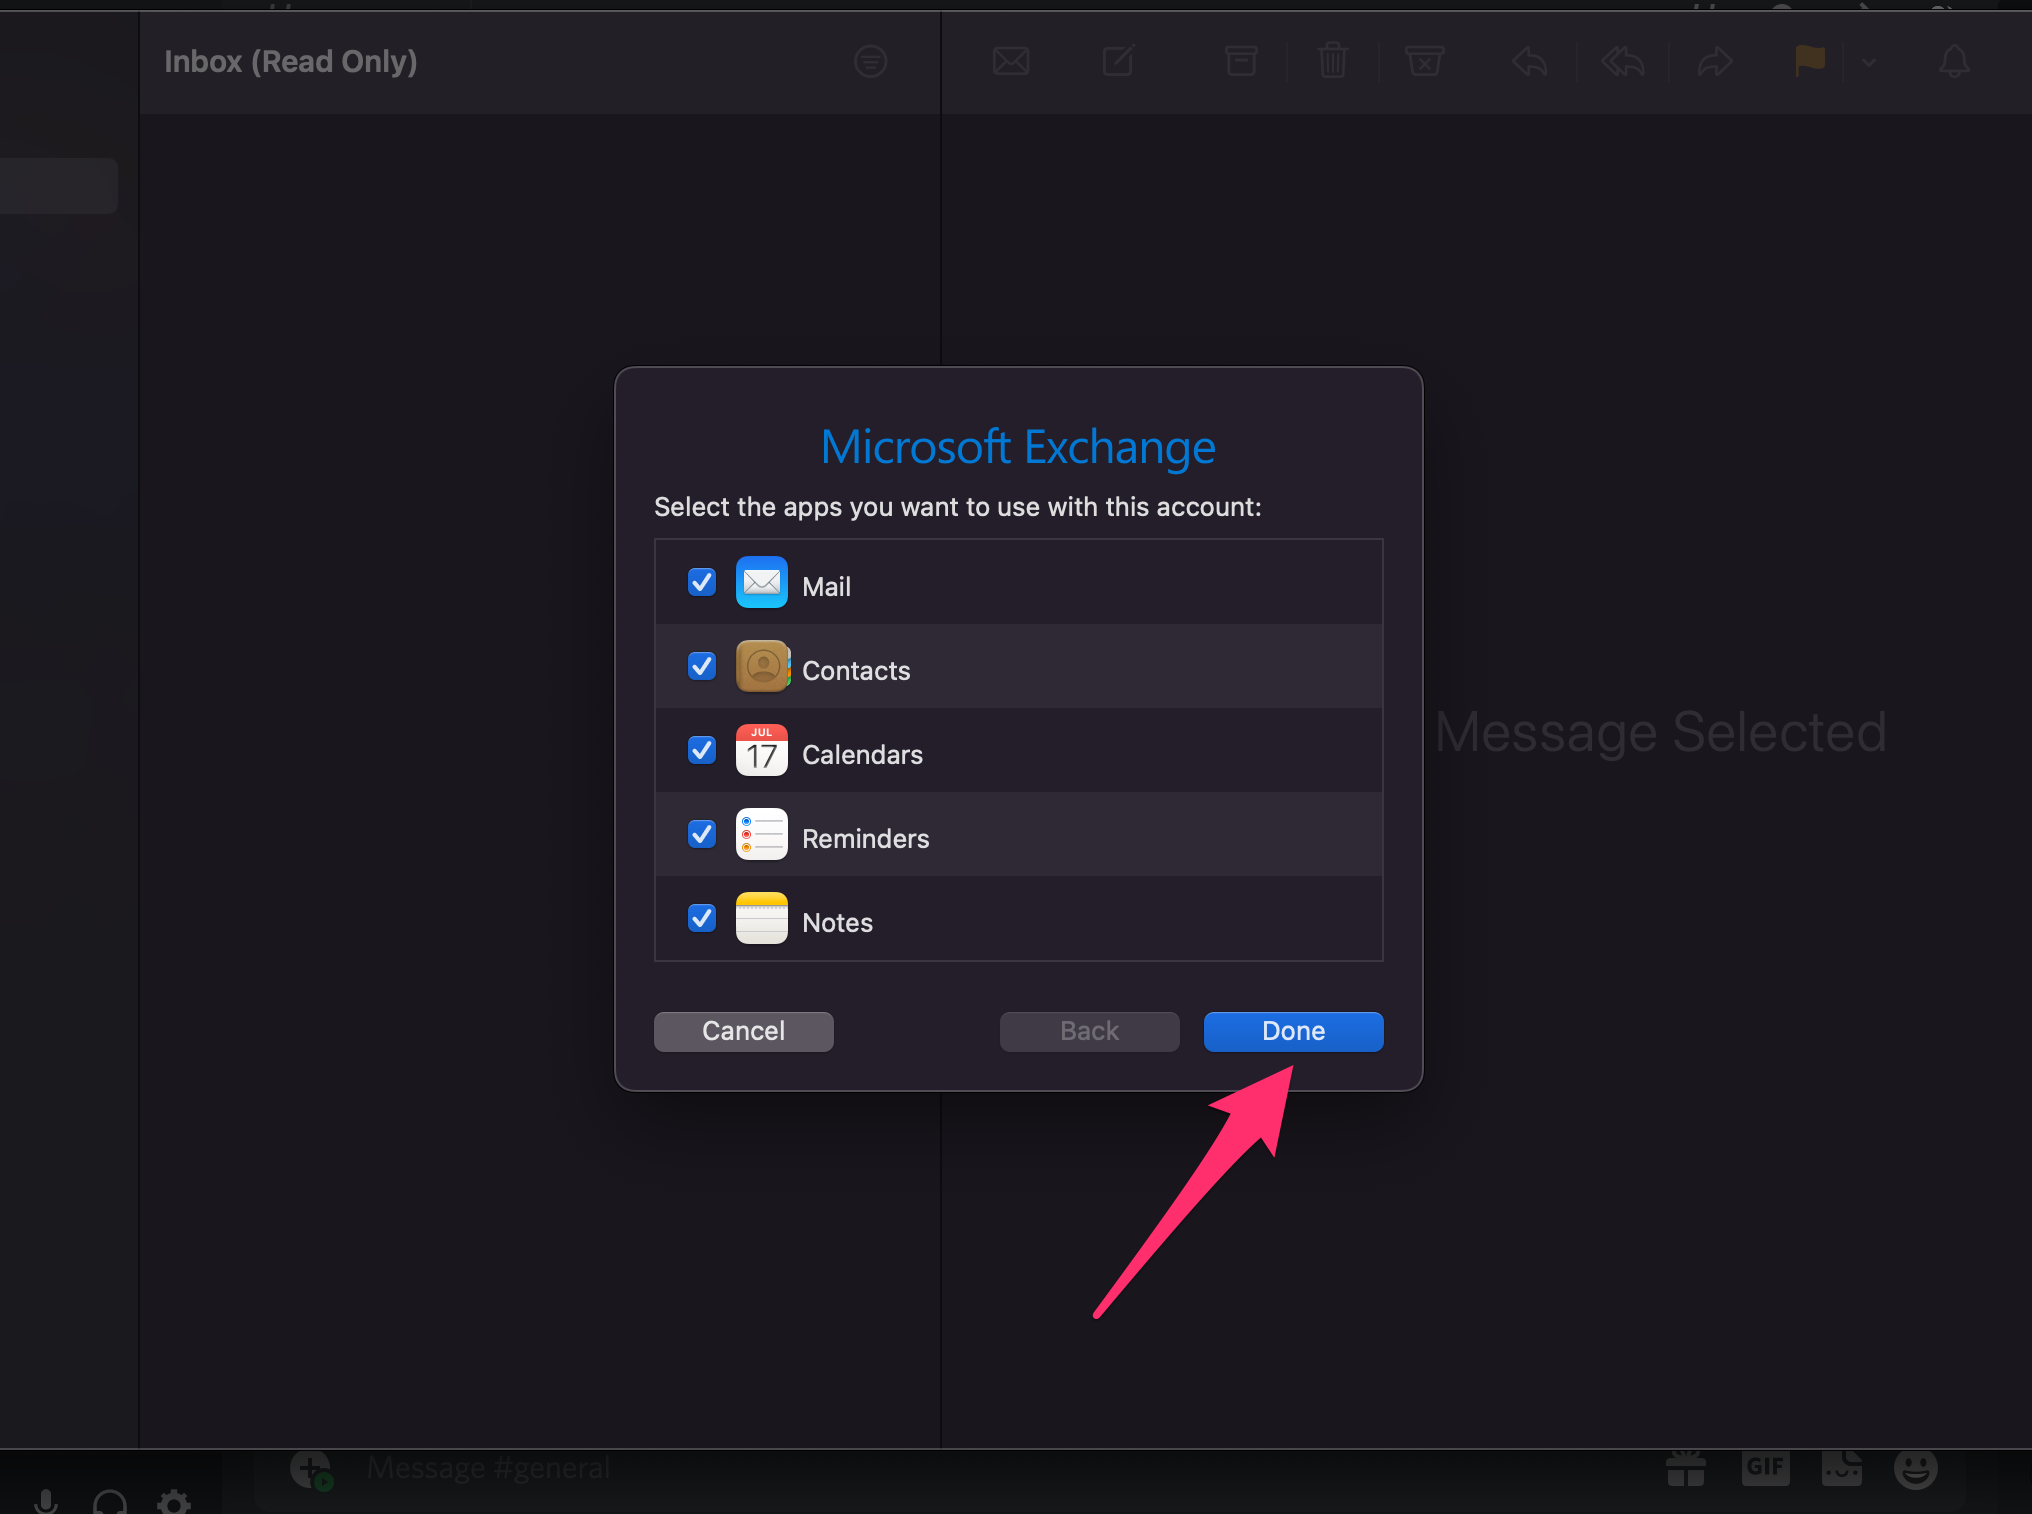
Task: Flag the message with orange flag
Action: [x=1810, y=61]
